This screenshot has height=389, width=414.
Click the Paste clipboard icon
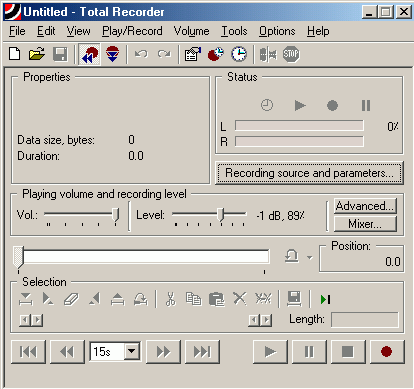click(x=217, y=299)
